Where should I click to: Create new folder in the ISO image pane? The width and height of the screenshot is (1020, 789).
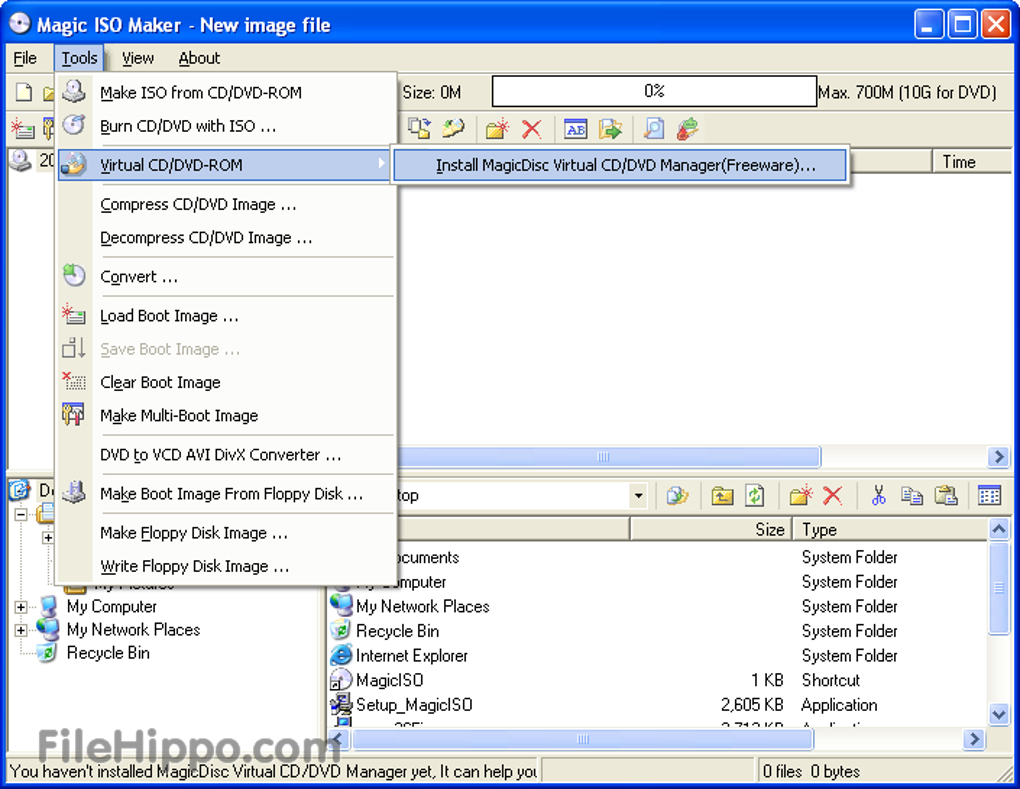pyautogui.click(x=497, y=129)
